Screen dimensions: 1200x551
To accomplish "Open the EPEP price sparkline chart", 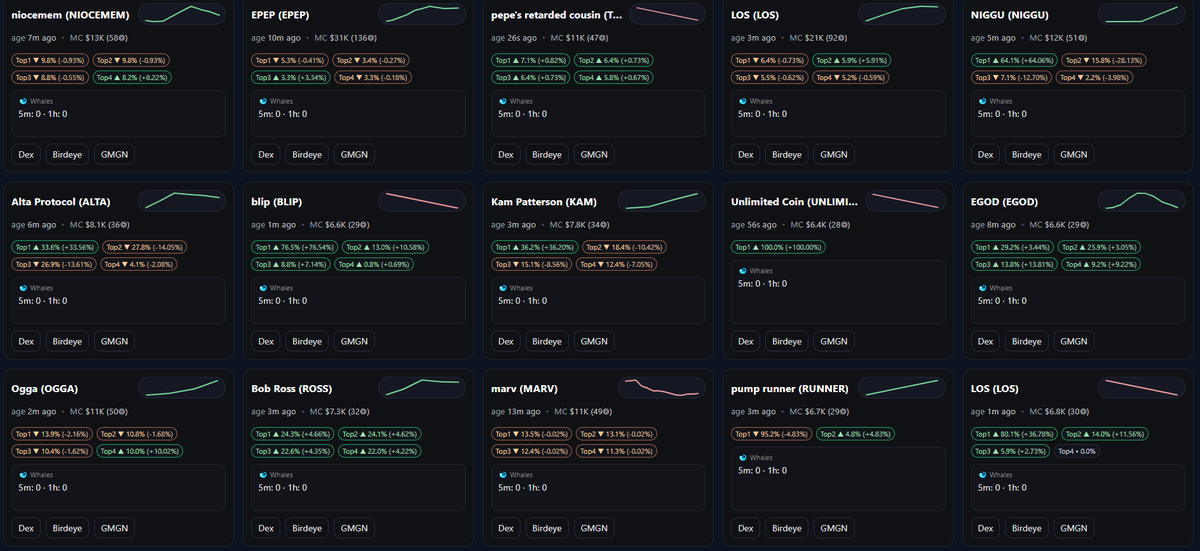I will (x=424, y=14).
